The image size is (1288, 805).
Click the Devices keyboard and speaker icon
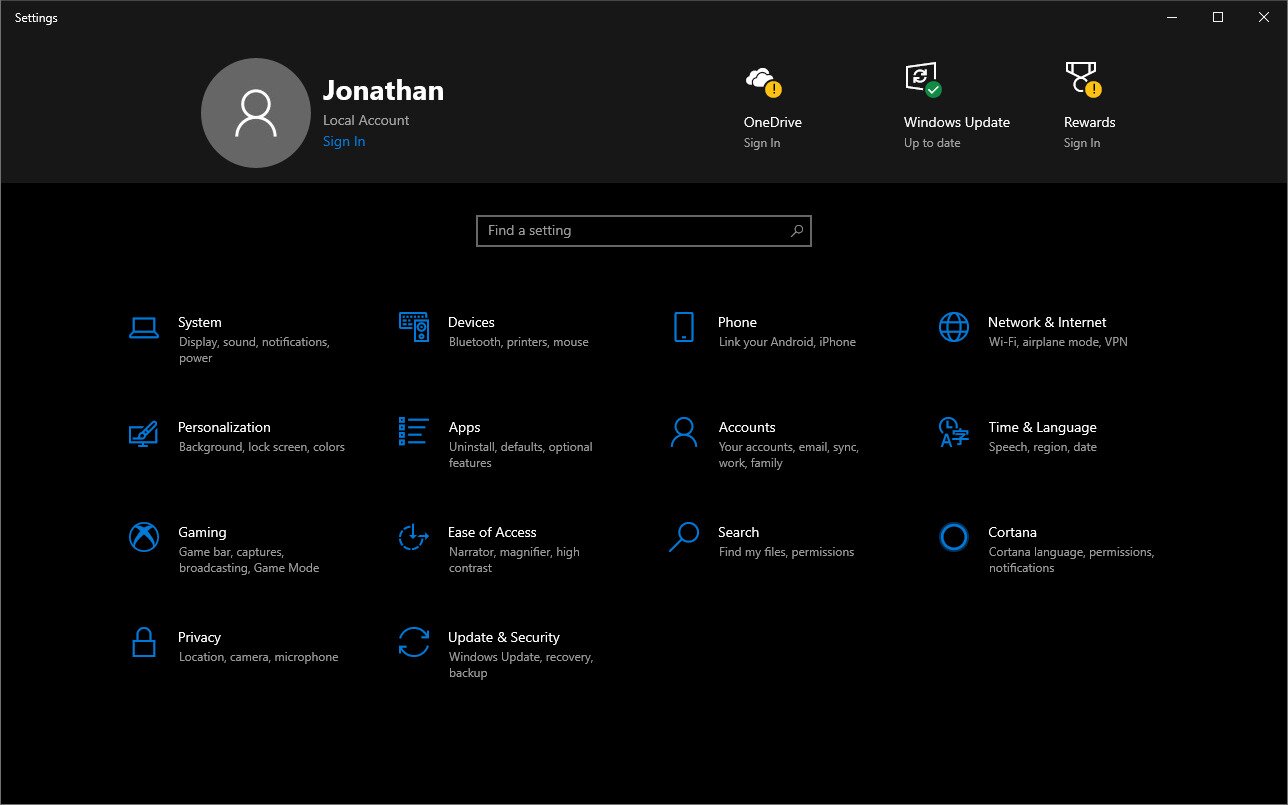point(414,327)
